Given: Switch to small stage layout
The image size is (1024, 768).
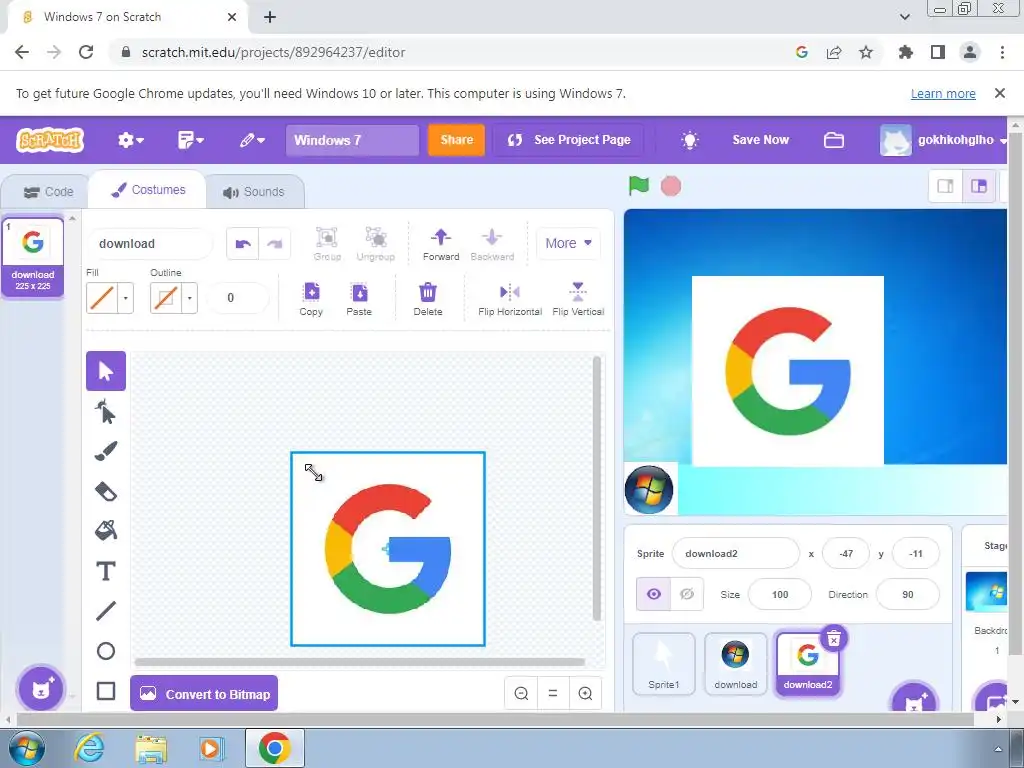Looking at the screenshot, I should 945,186.
